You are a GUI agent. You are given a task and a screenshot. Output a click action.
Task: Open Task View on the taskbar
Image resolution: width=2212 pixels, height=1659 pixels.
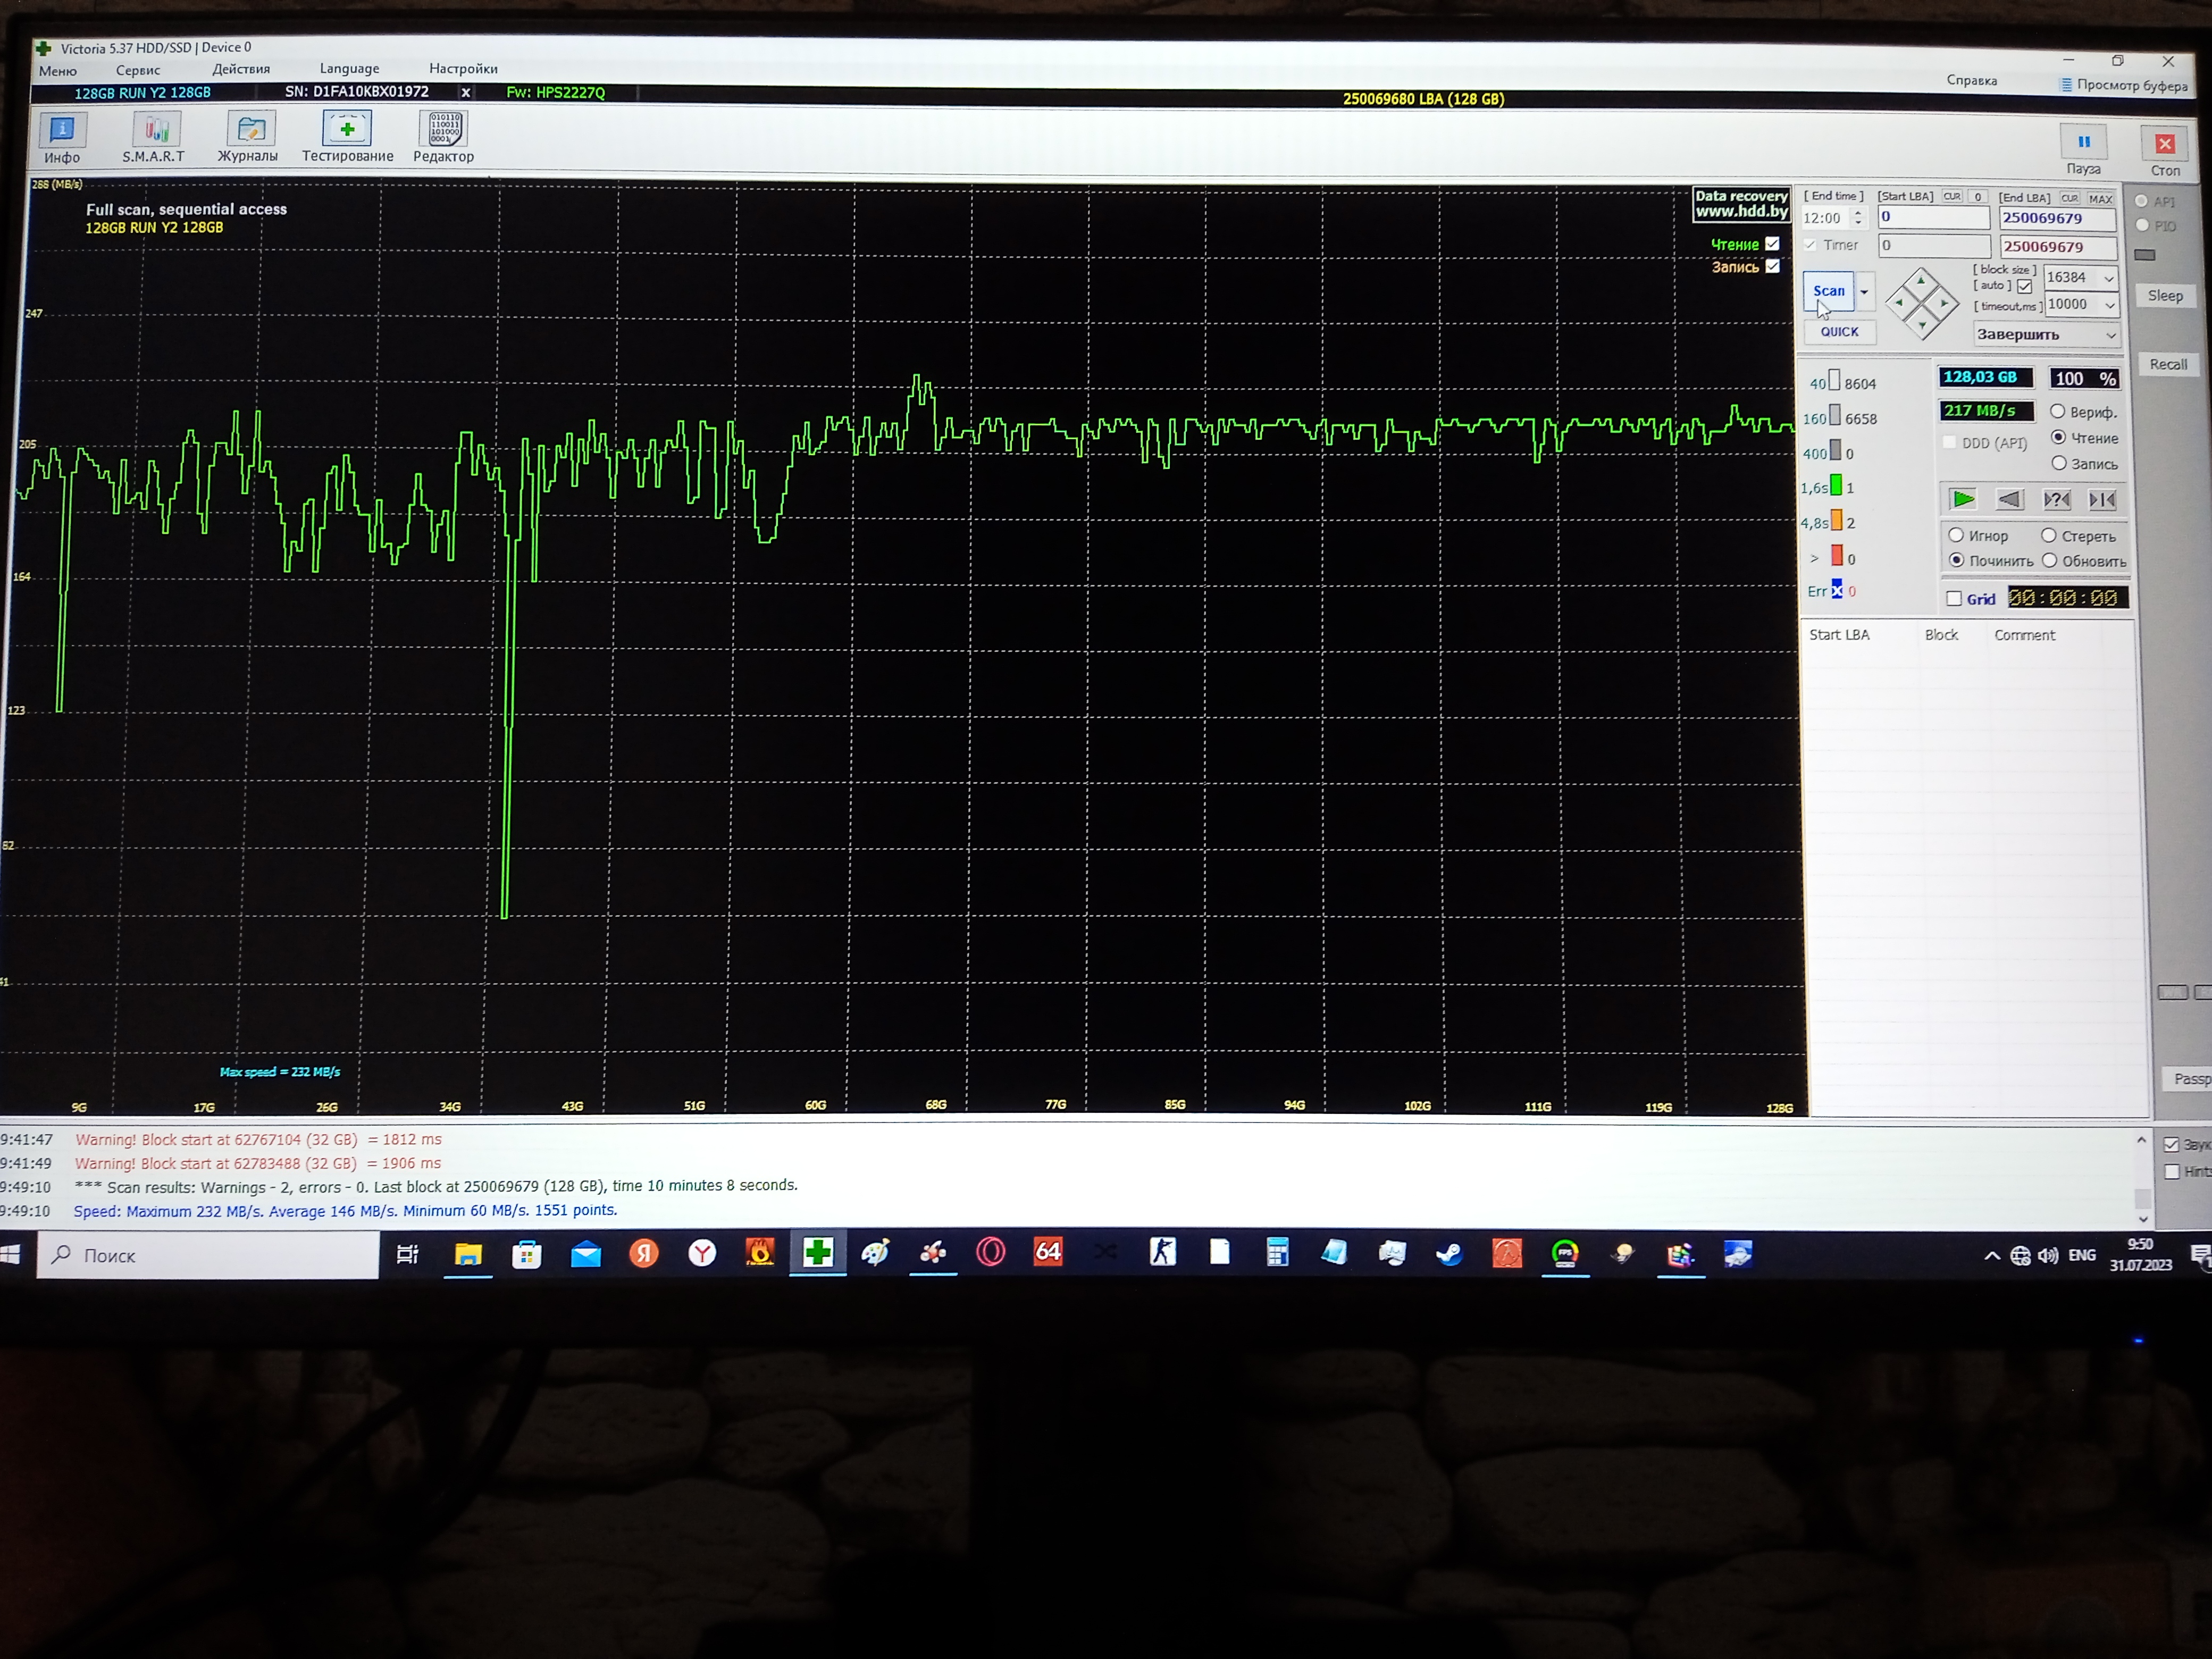pyautogui.click(x=407, y=1254)
